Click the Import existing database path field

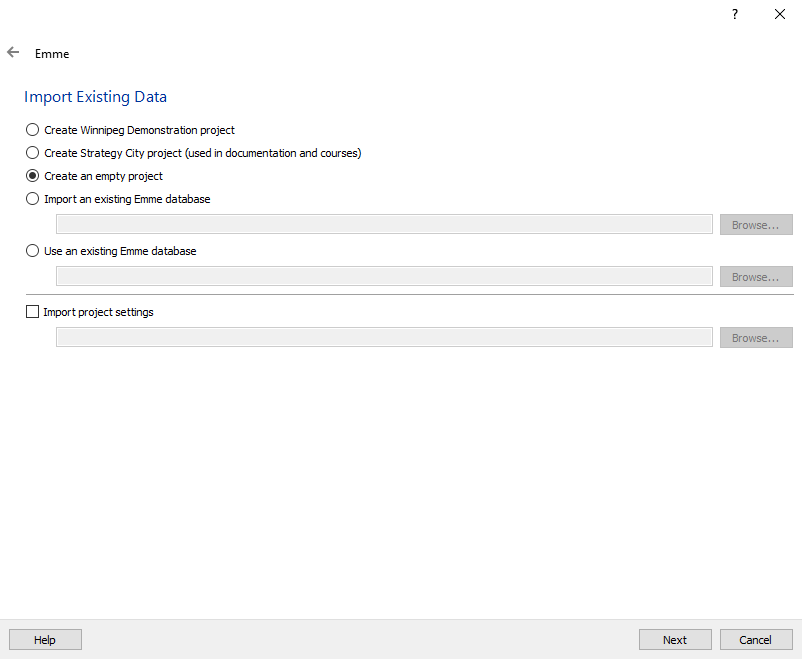tap(384, 225)
